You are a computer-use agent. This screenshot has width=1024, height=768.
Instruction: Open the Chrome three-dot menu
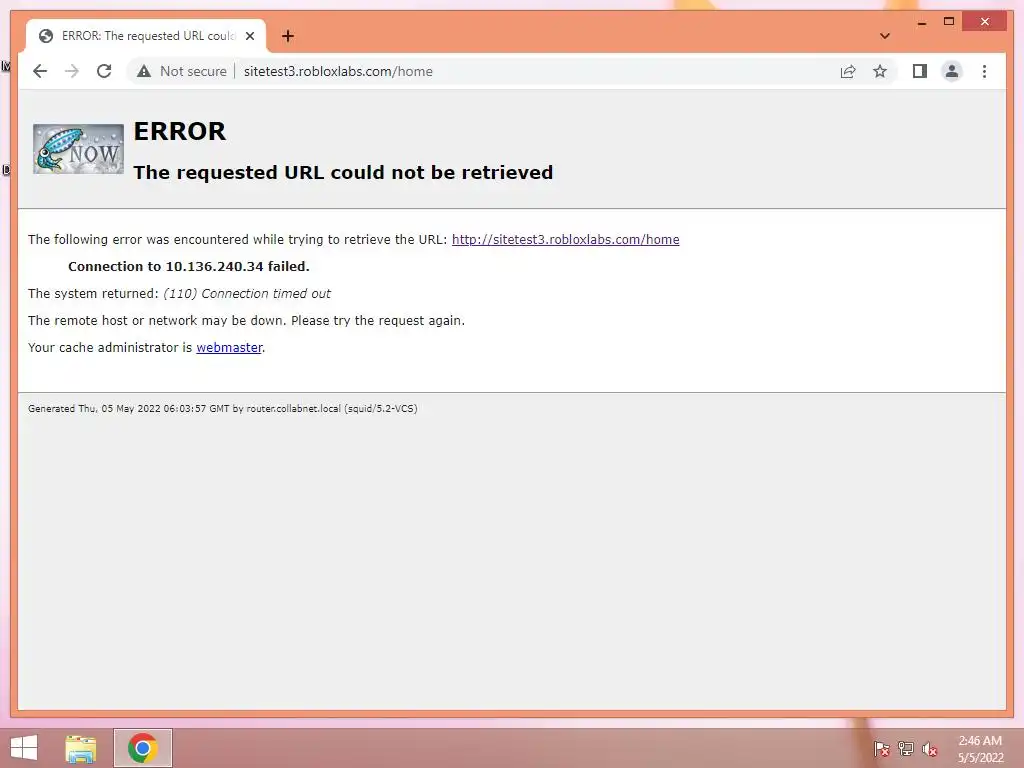coord(984,71)
